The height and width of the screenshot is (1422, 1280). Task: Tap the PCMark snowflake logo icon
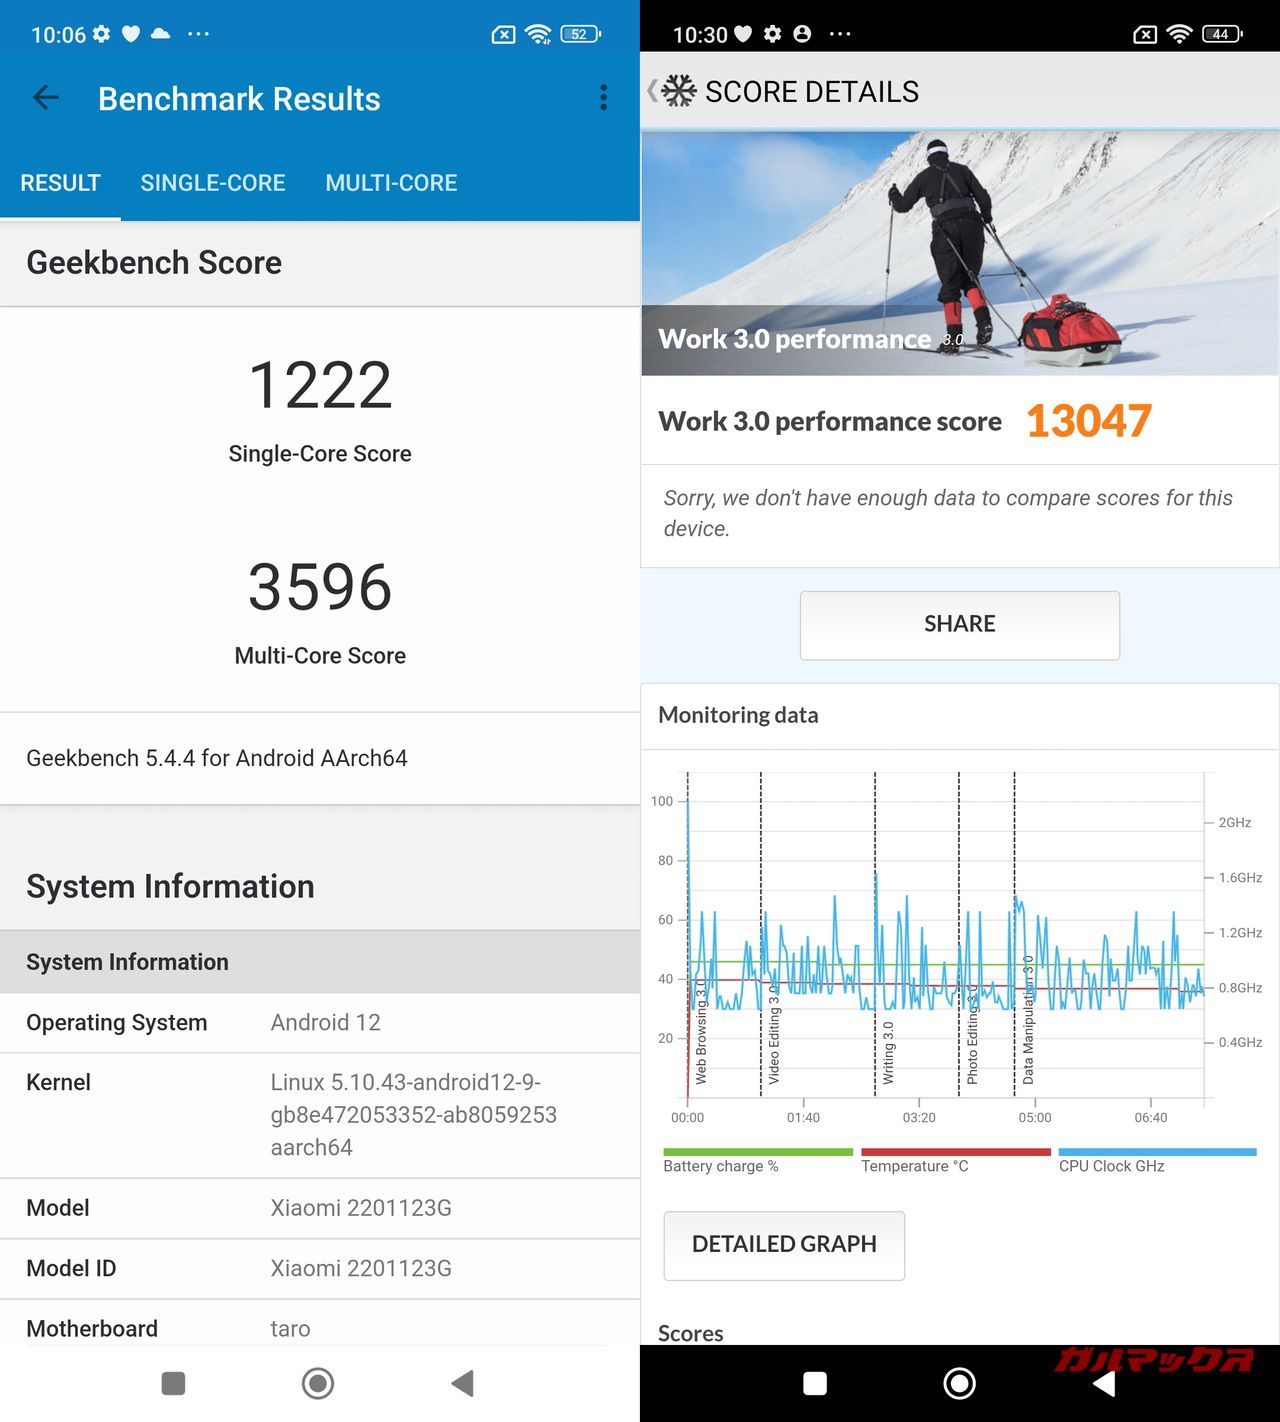(x=679, y=91)
